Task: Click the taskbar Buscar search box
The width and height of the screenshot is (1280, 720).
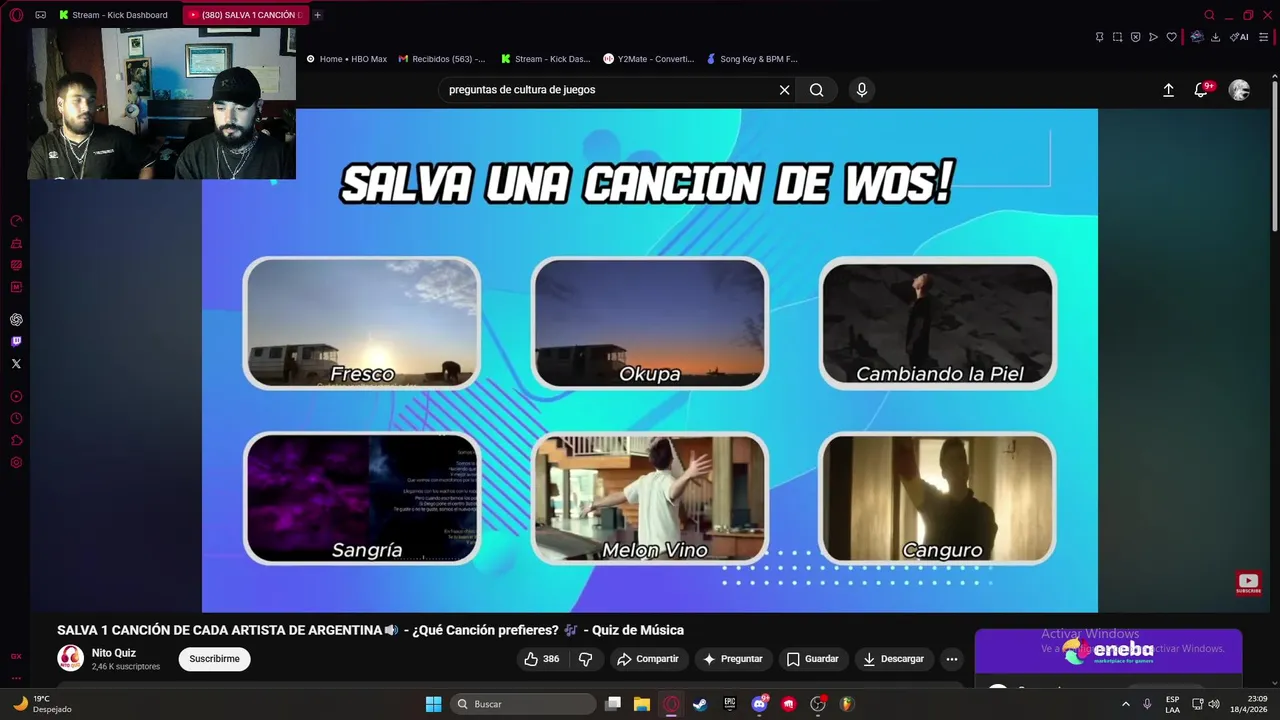Action: tap(523, 704)
